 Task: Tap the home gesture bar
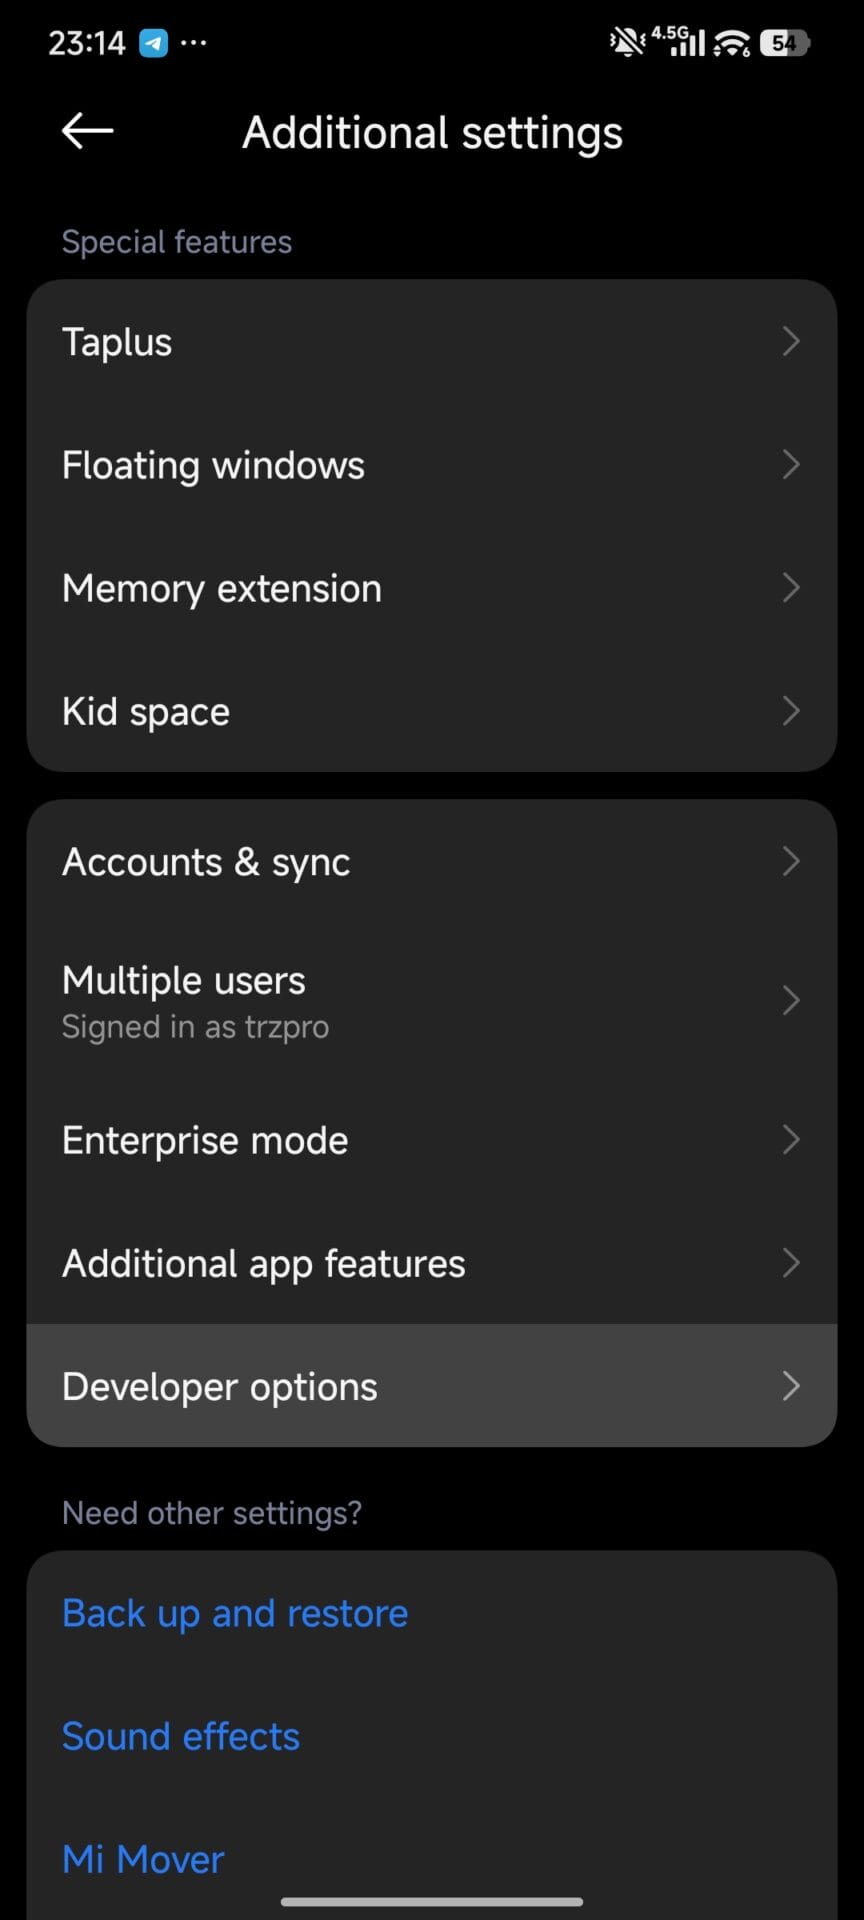[x=432, y=1901]
